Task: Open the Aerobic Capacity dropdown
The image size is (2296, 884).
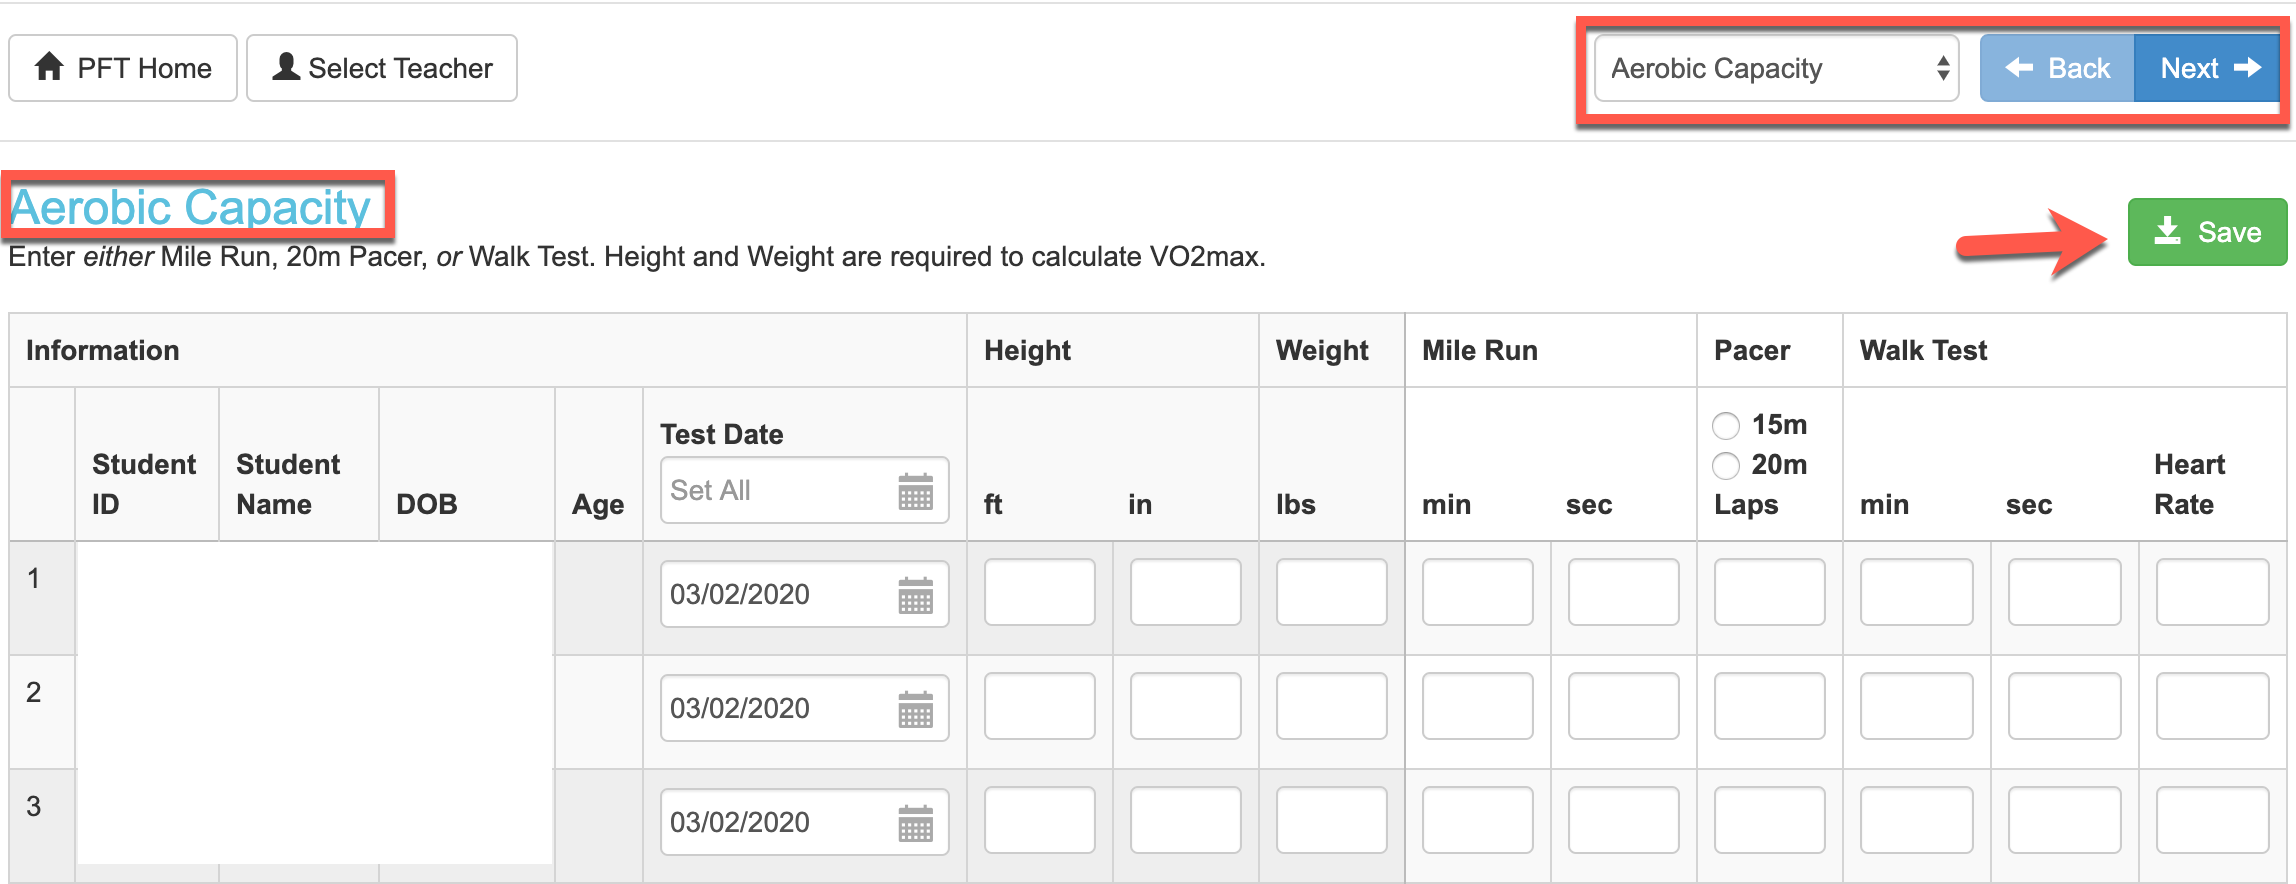Action: pos(1776,68)
